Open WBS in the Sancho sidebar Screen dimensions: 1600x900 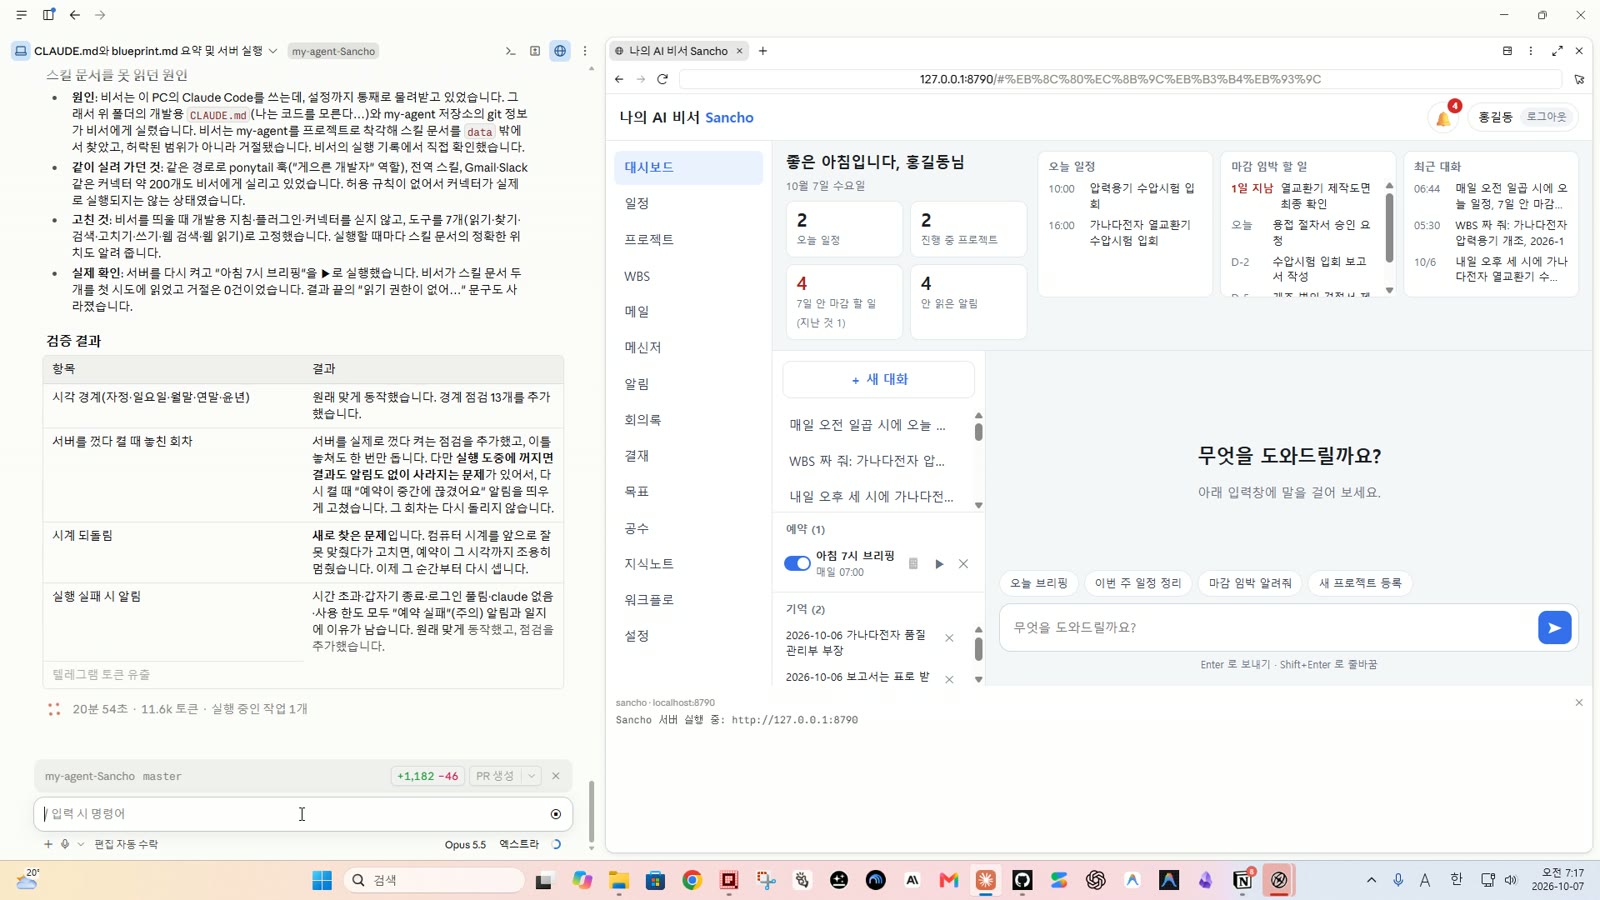pos(688,276)
